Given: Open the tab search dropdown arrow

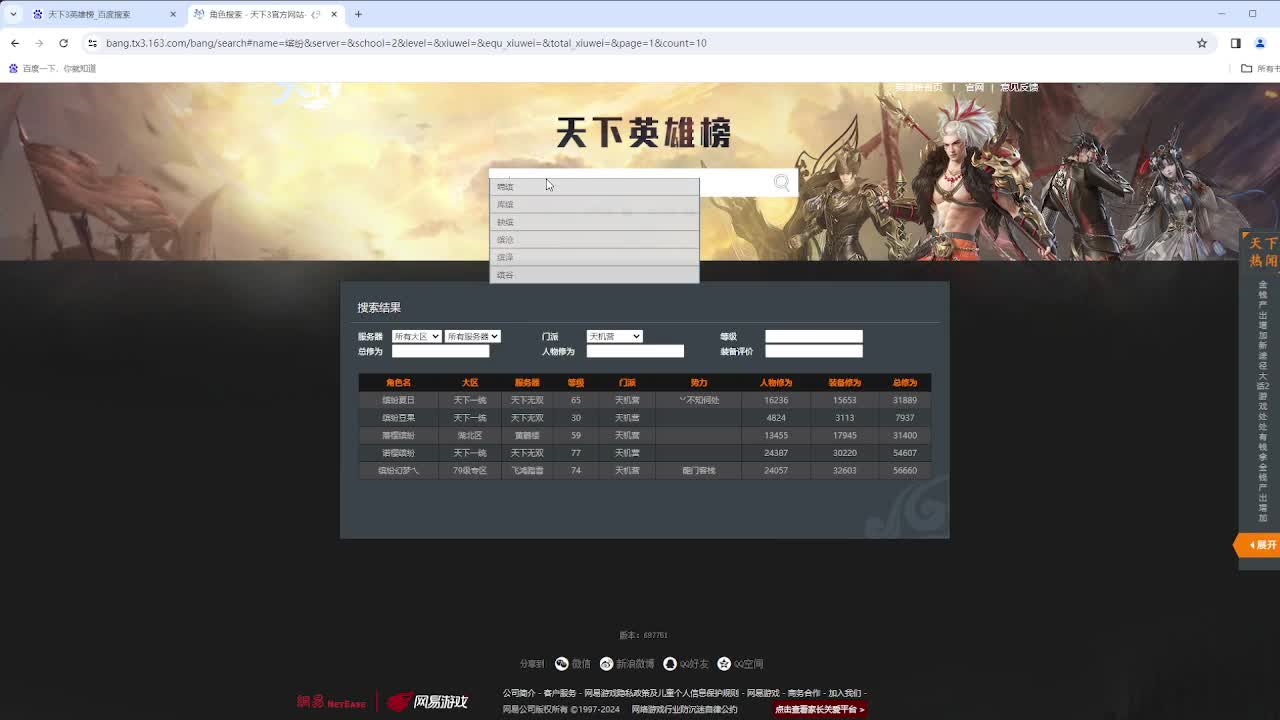Looking at the screenshot, I should pos(13,14).
